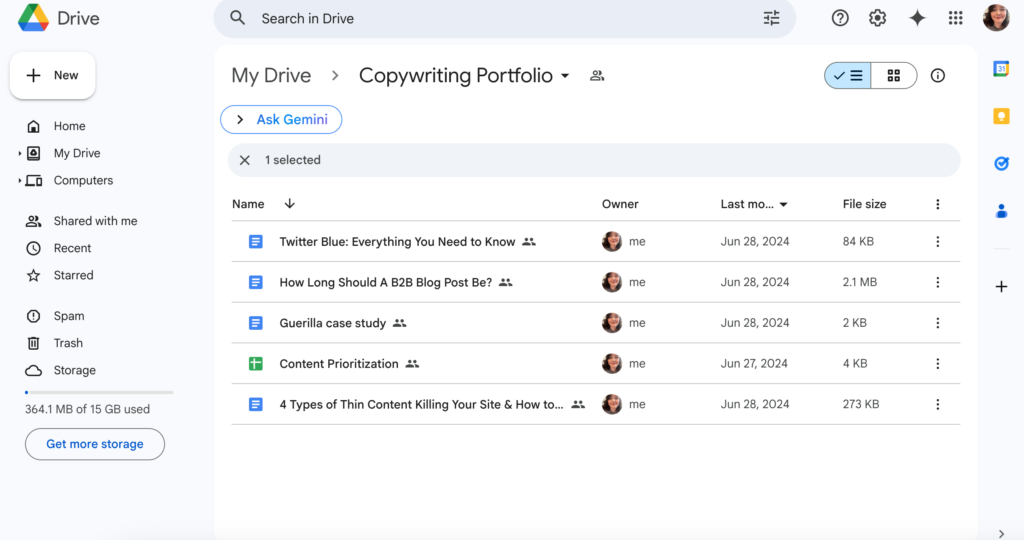1024x540 pixels.
Task: Sort by Name column header
Action: pos(248,204)
